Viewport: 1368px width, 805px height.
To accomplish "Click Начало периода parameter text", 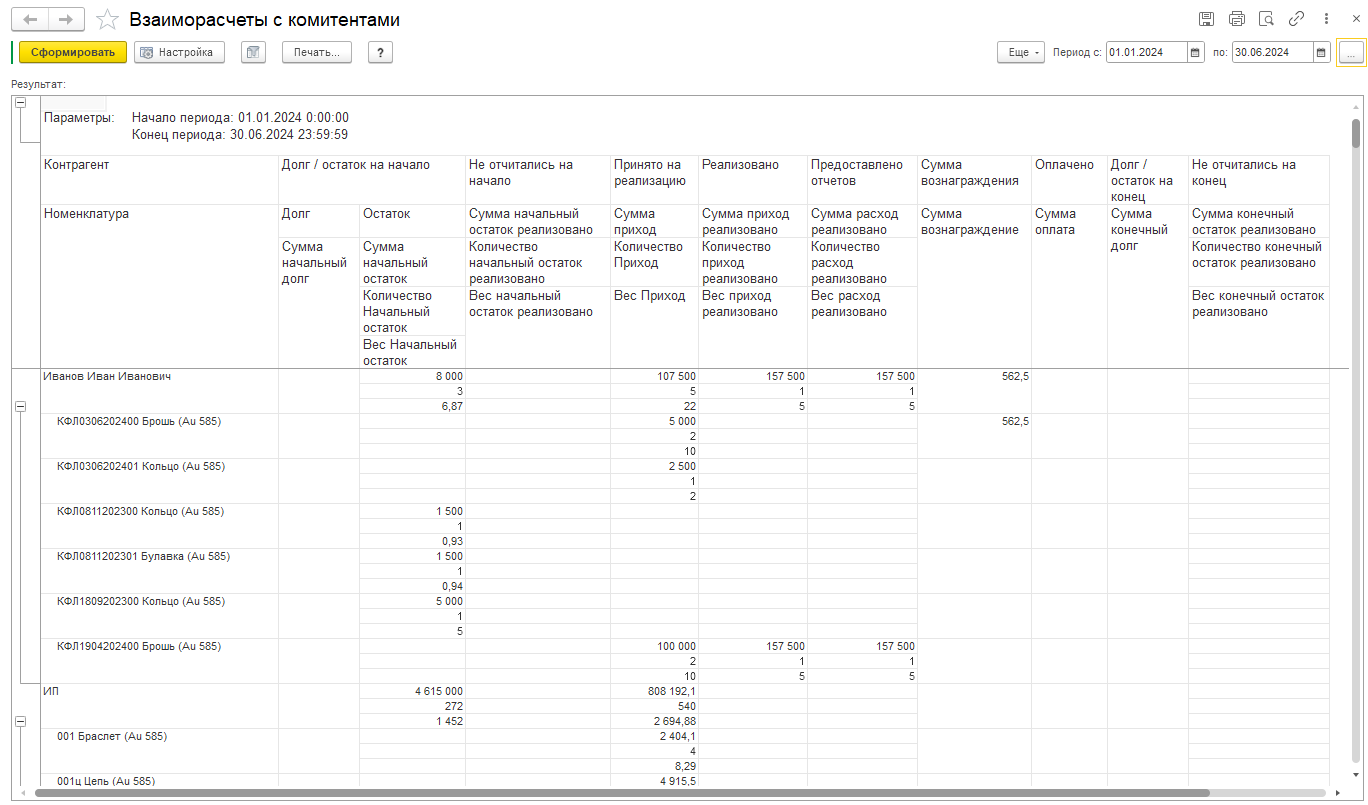I will coord(240,118).
